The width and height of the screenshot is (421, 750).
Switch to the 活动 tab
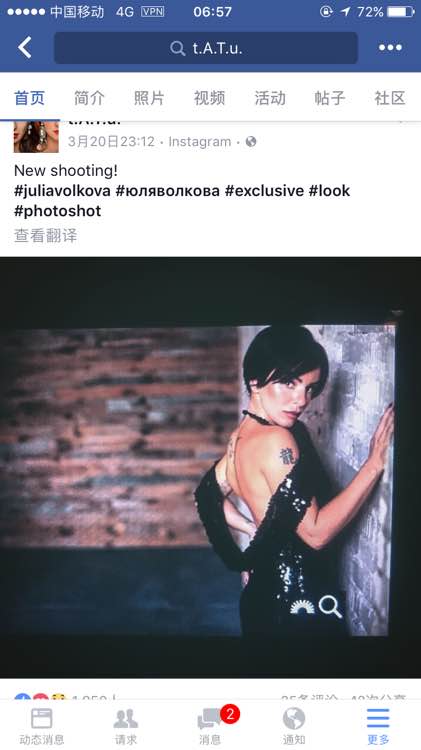[x=270, y=98]
